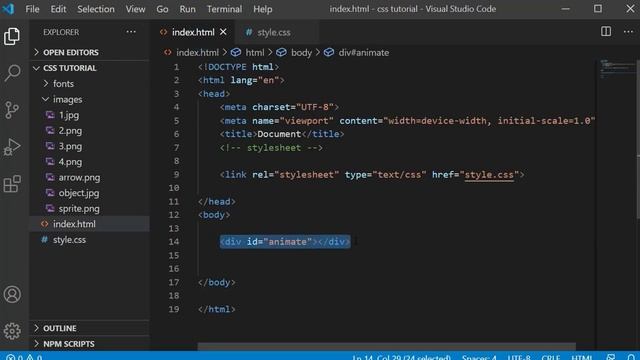Open the Manage gear icon
Image resolution: width=640 pixels, height=360 pixels.
coord(12,331)
